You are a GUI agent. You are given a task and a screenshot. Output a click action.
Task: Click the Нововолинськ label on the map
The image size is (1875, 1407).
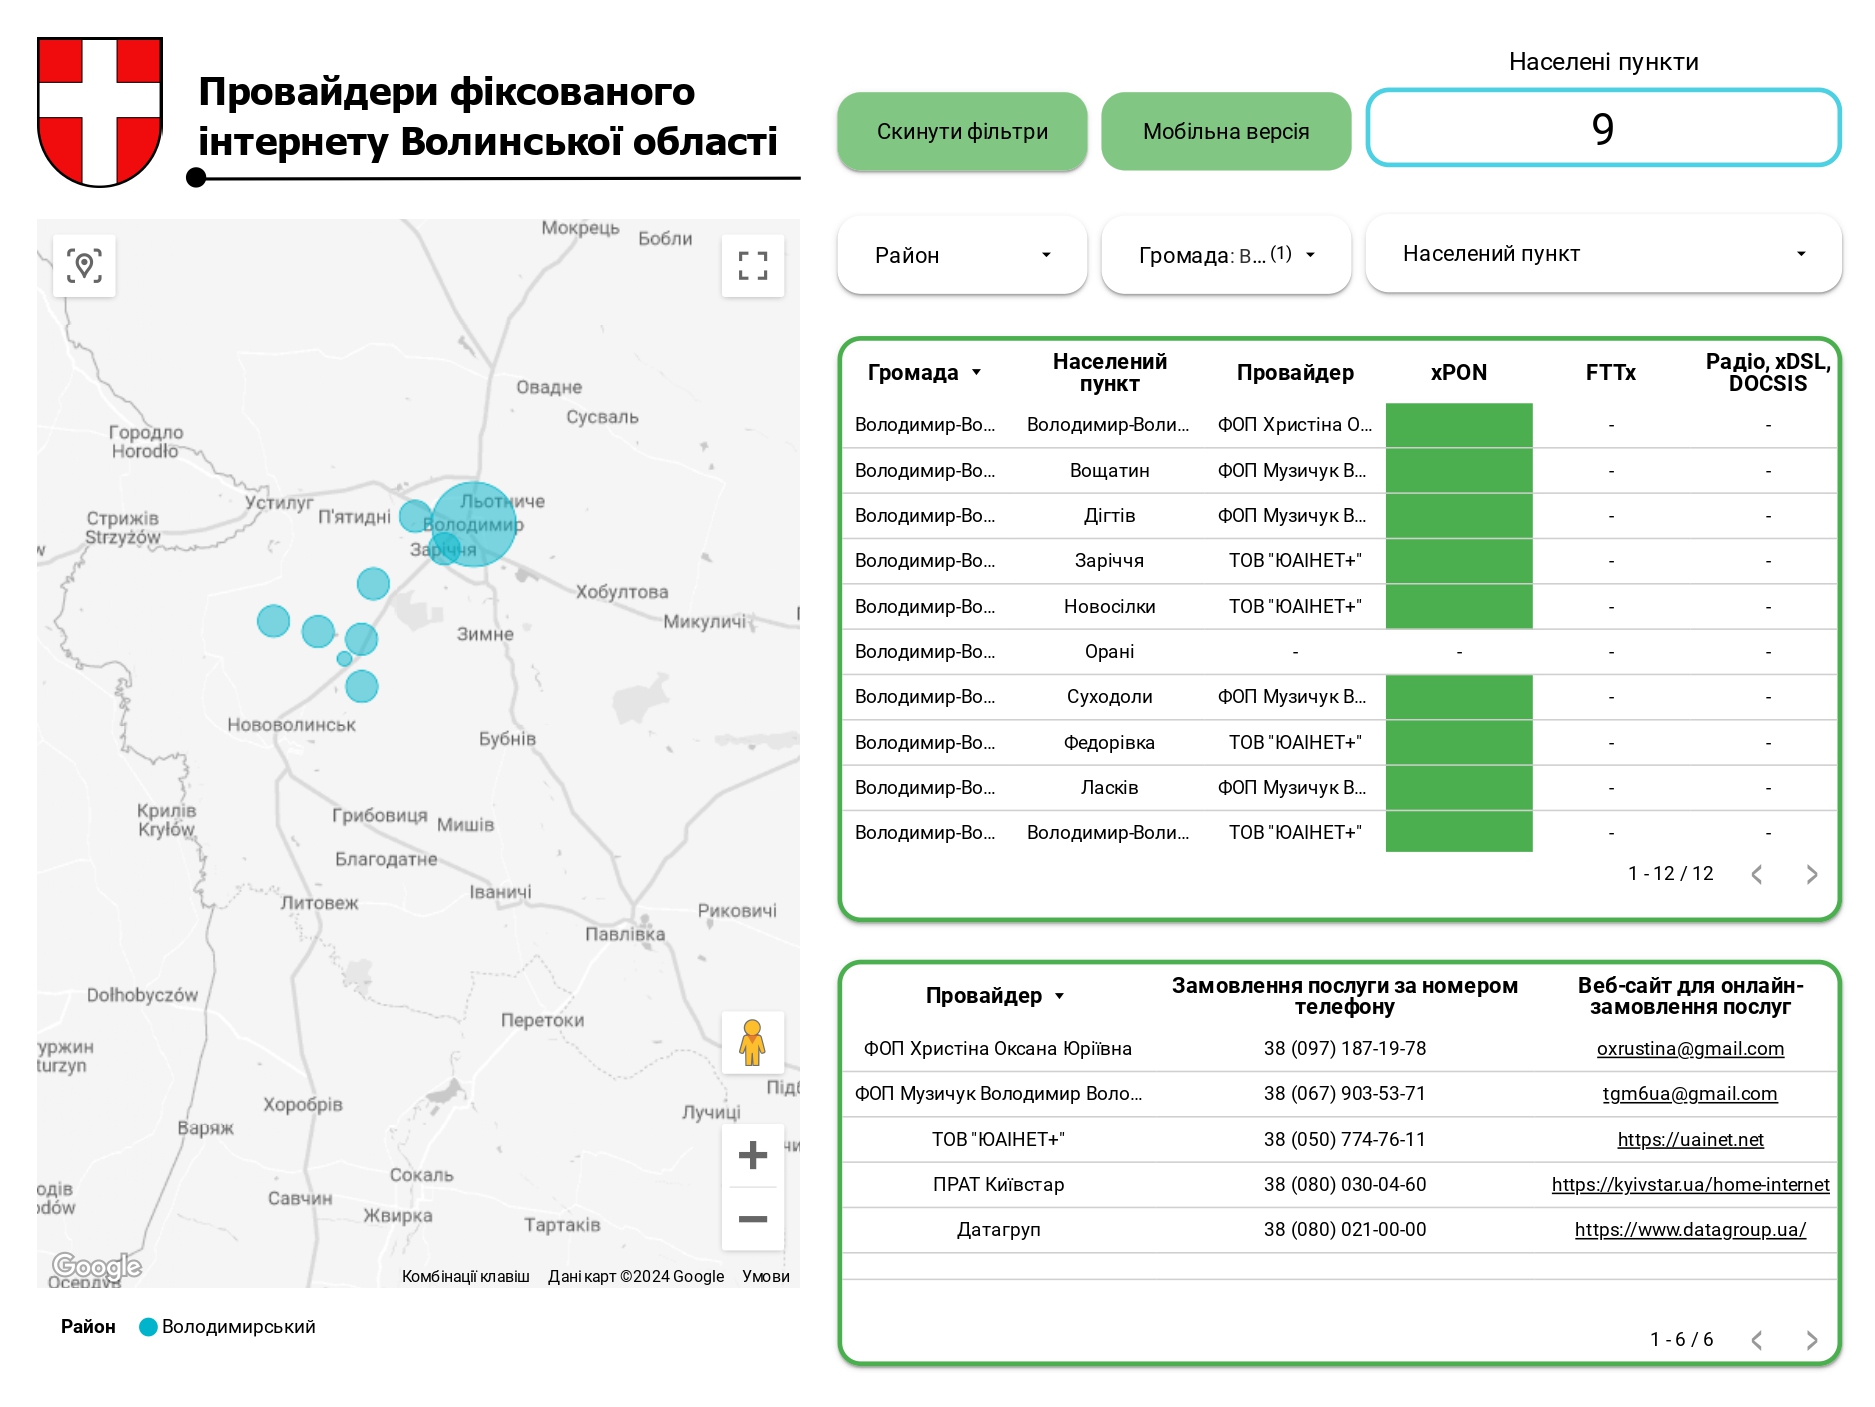(x=291, y=725)
